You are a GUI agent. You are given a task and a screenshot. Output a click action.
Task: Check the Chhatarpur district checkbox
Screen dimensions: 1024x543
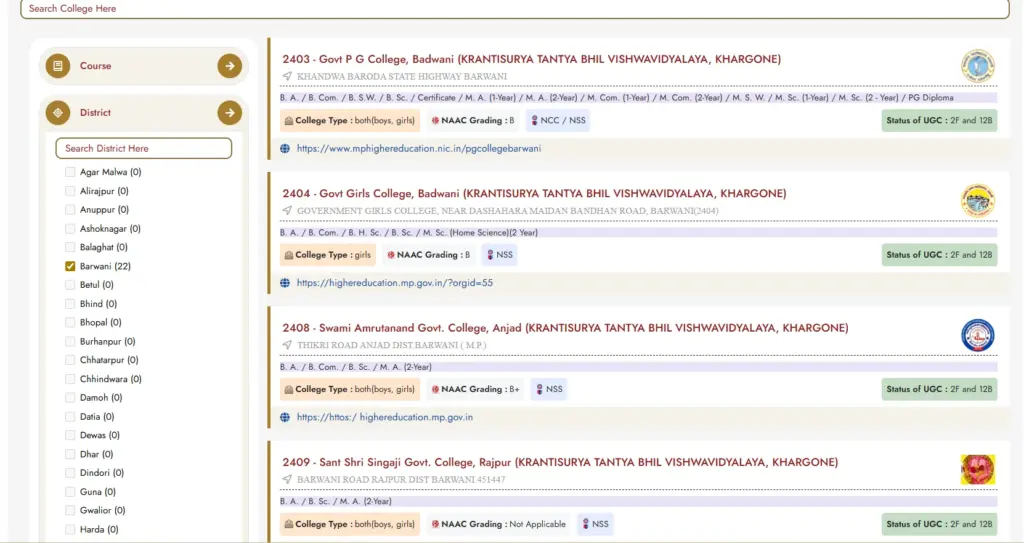tap(70, 360)
